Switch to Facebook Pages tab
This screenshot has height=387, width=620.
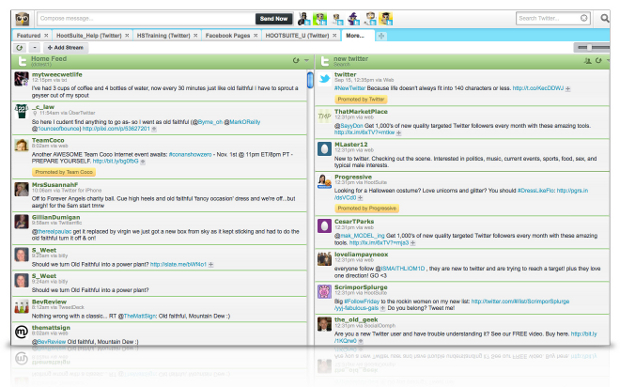[x=228, y=36]
